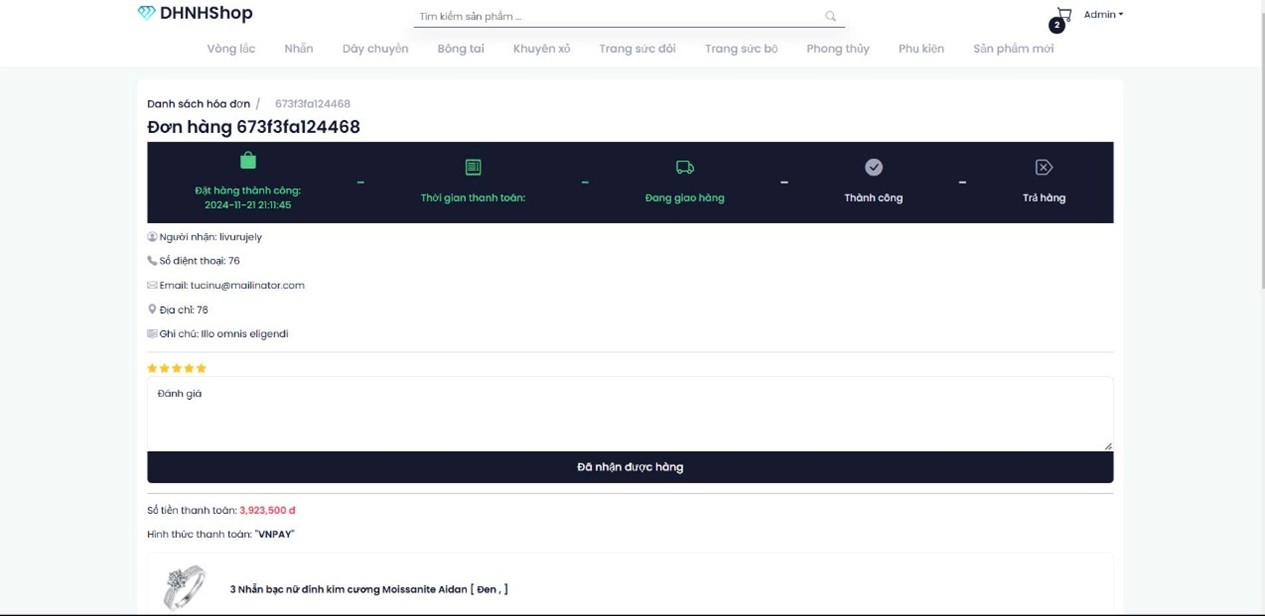Go back to Danh sách hóa đơn
The width and height of the screenshot is (1265, 616).
[198, 104]
